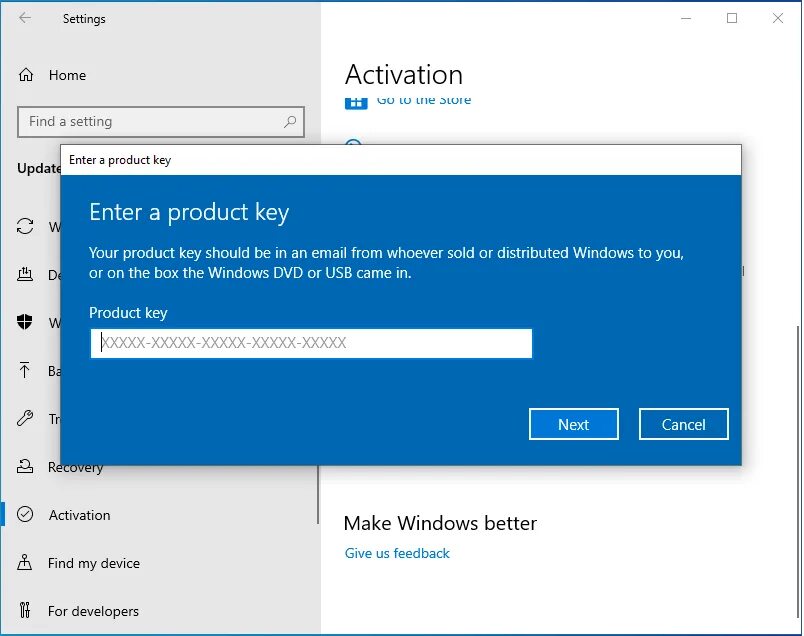Click the For developers tools icon
This screenshot has height=636, width=804.
point(25,610)
